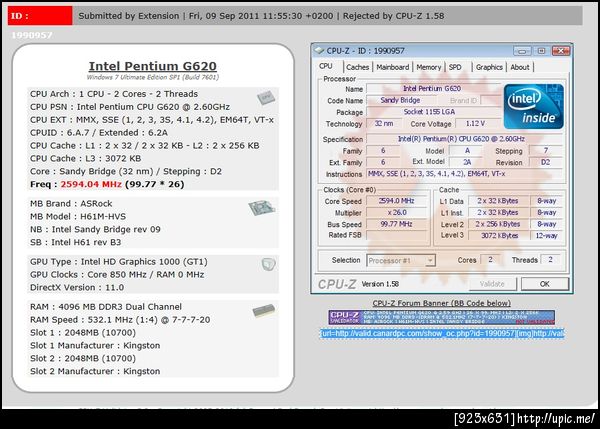Minimize the CPU-Z window
The width and height of the screenshot is (600, 429).
click(x=522, y=51)
